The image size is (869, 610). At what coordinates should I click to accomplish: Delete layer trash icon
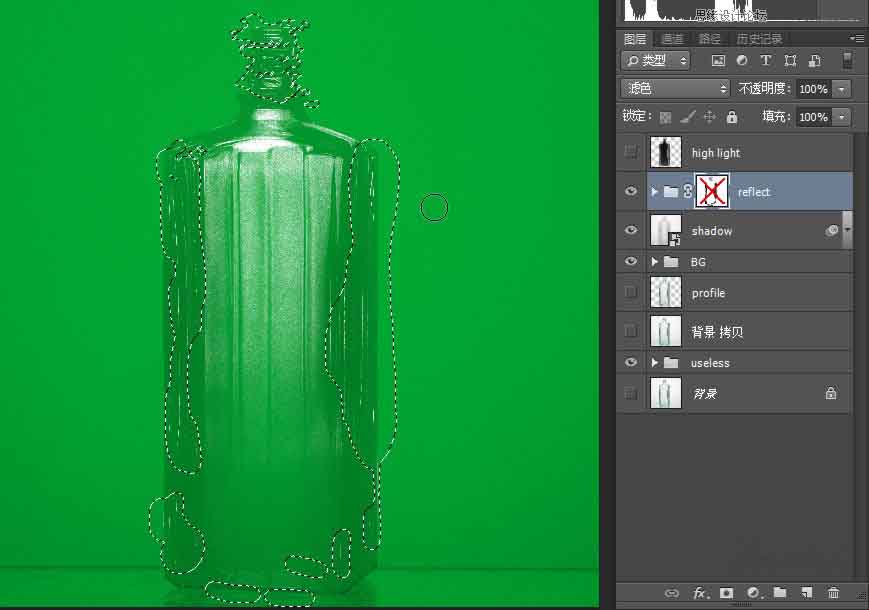click(x=833, y=593)
